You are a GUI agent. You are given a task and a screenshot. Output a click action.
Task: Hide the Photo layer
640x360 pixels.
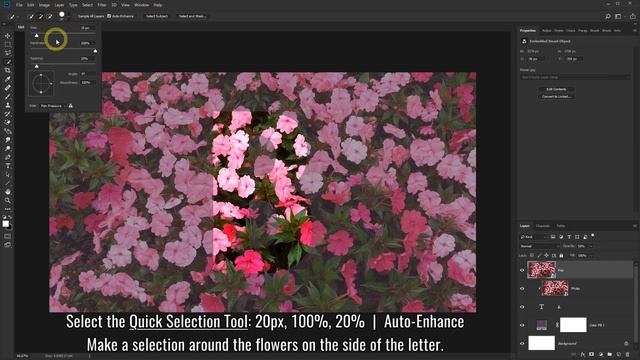pos(522,289)
